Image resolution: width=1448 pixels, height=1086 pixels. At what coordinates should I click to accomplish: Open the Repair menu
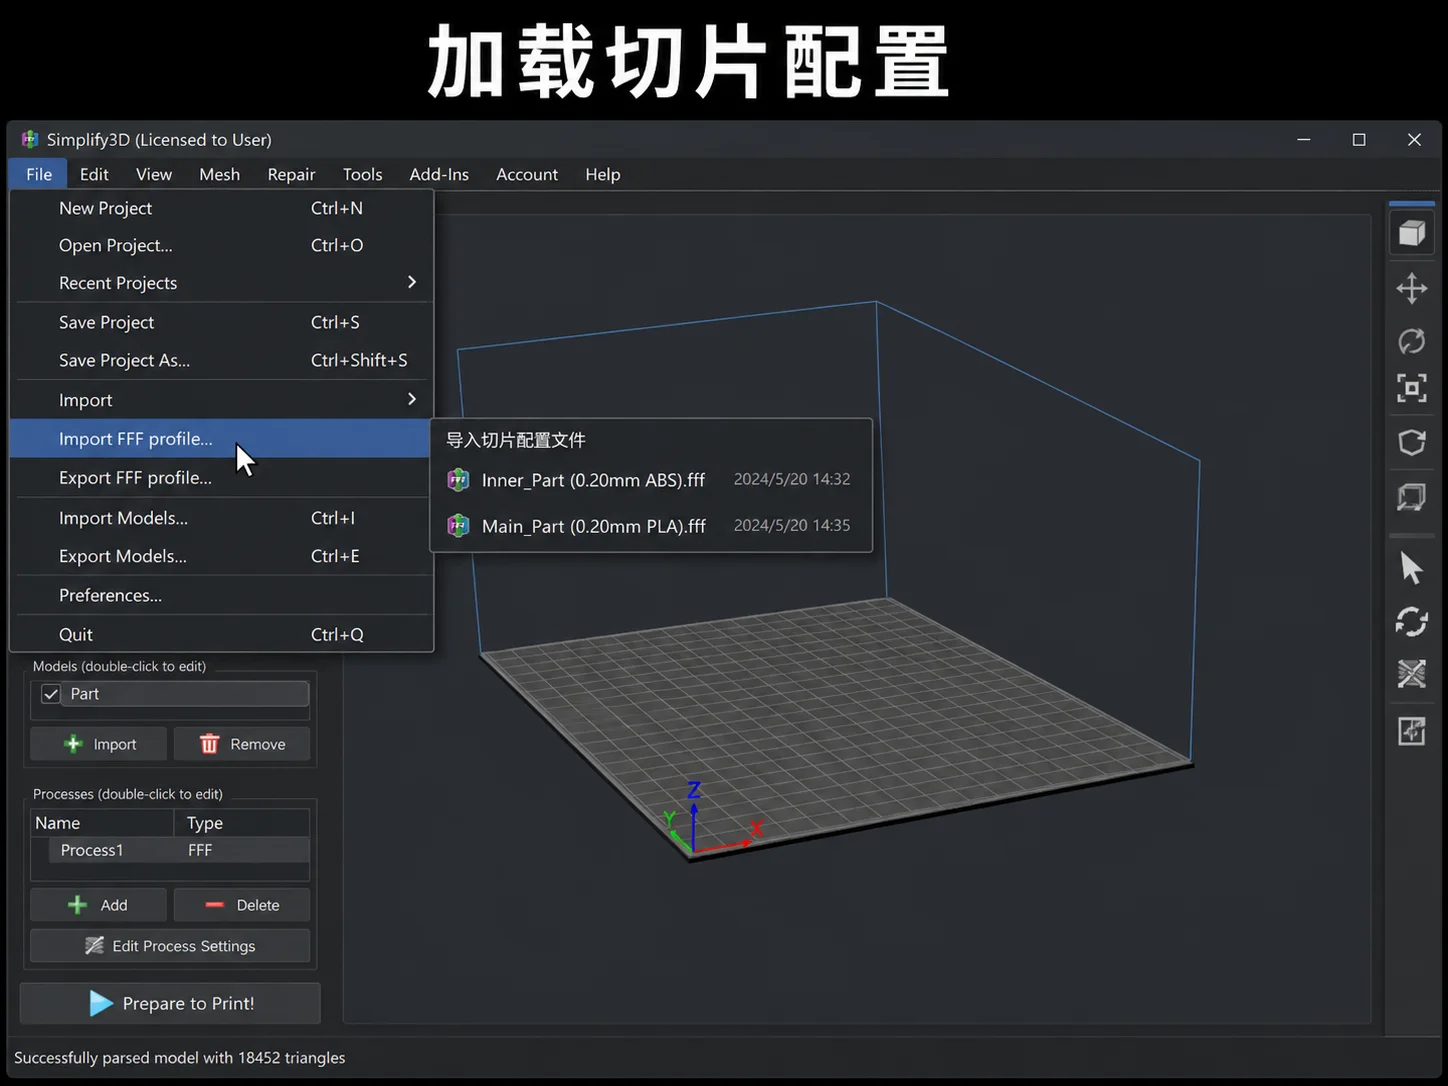tap(291, 174)
